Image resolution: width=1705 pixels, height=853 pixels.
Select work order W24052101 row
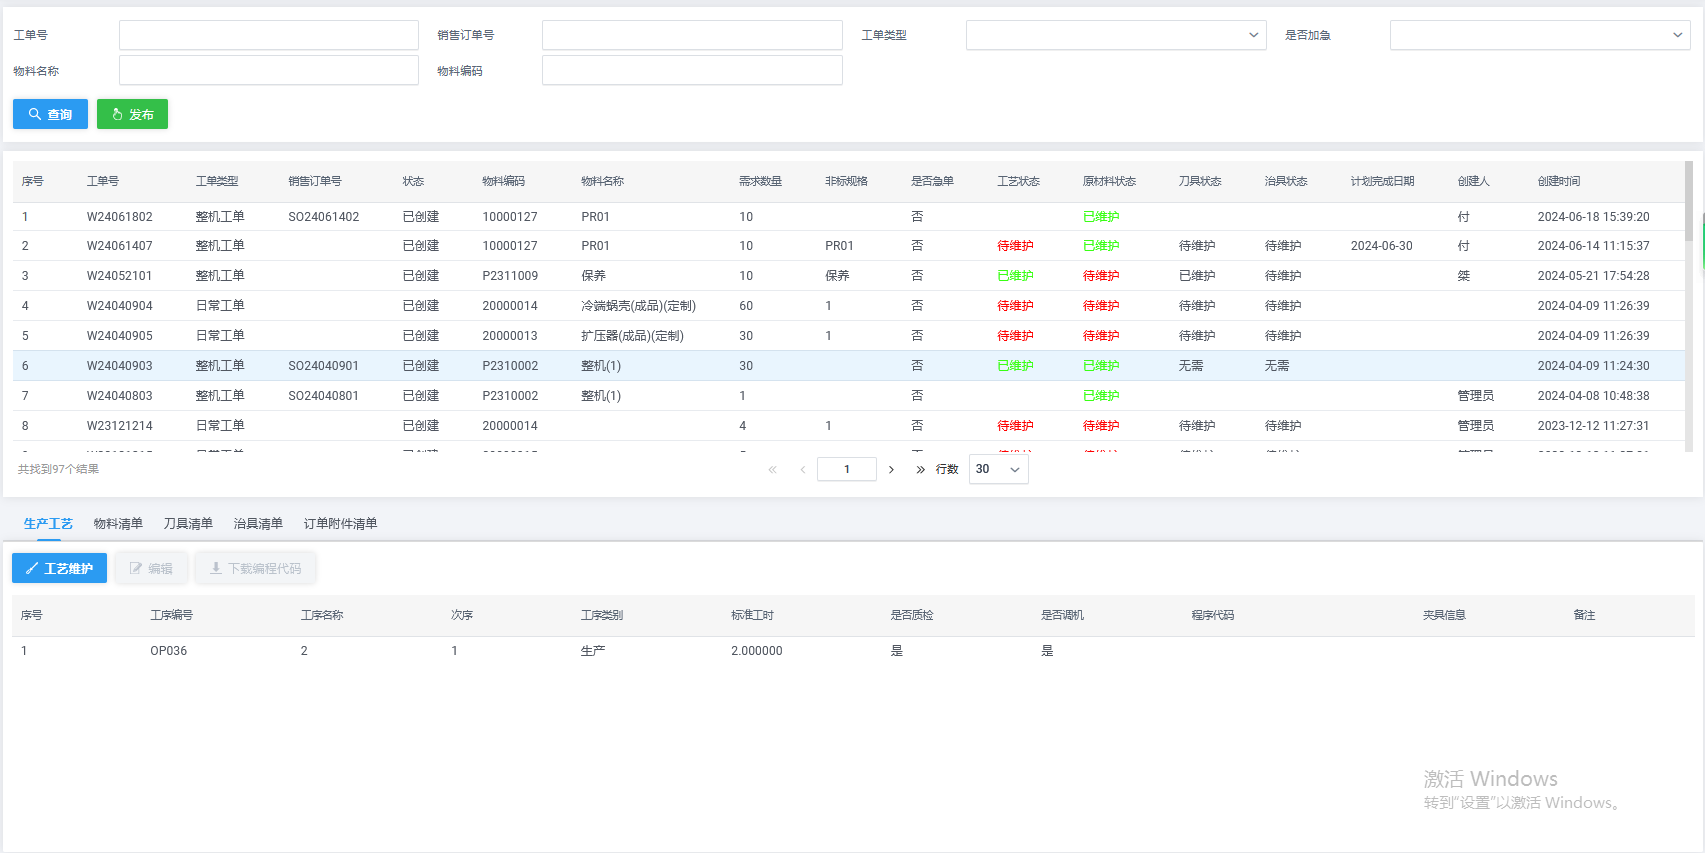848,276
